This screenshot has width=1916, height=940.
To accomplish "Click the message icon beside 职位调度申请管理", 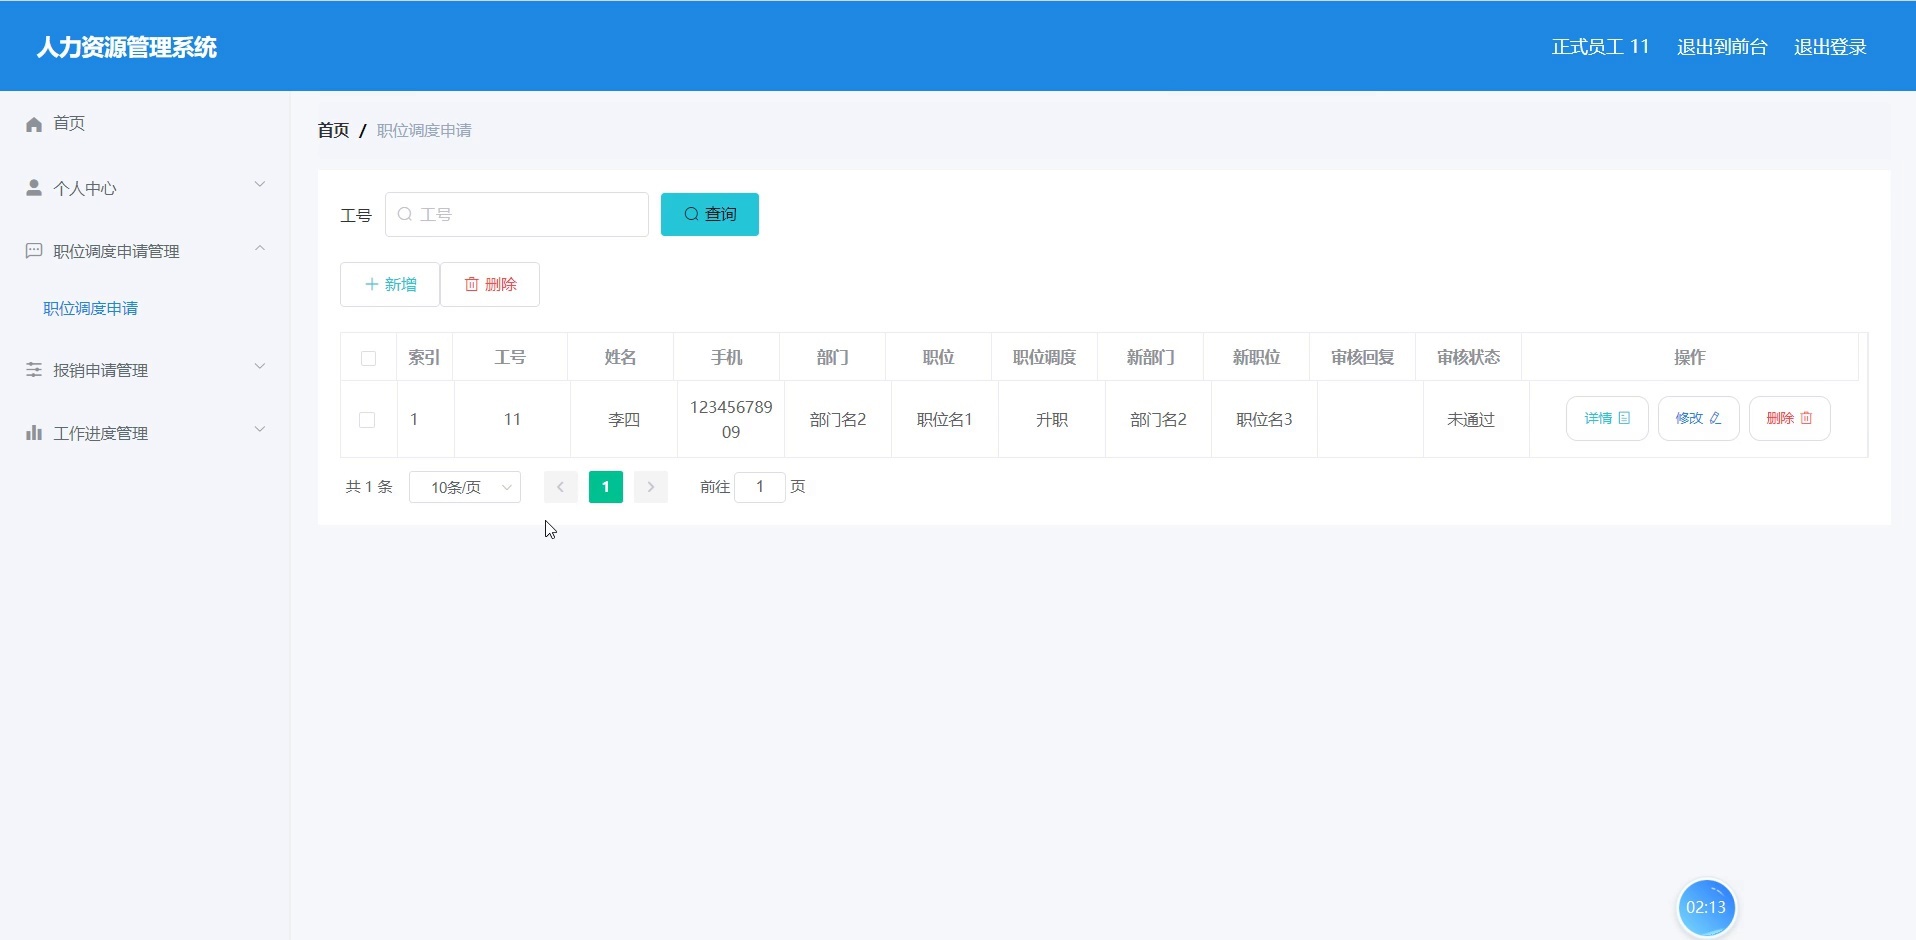I will point(34,251).
